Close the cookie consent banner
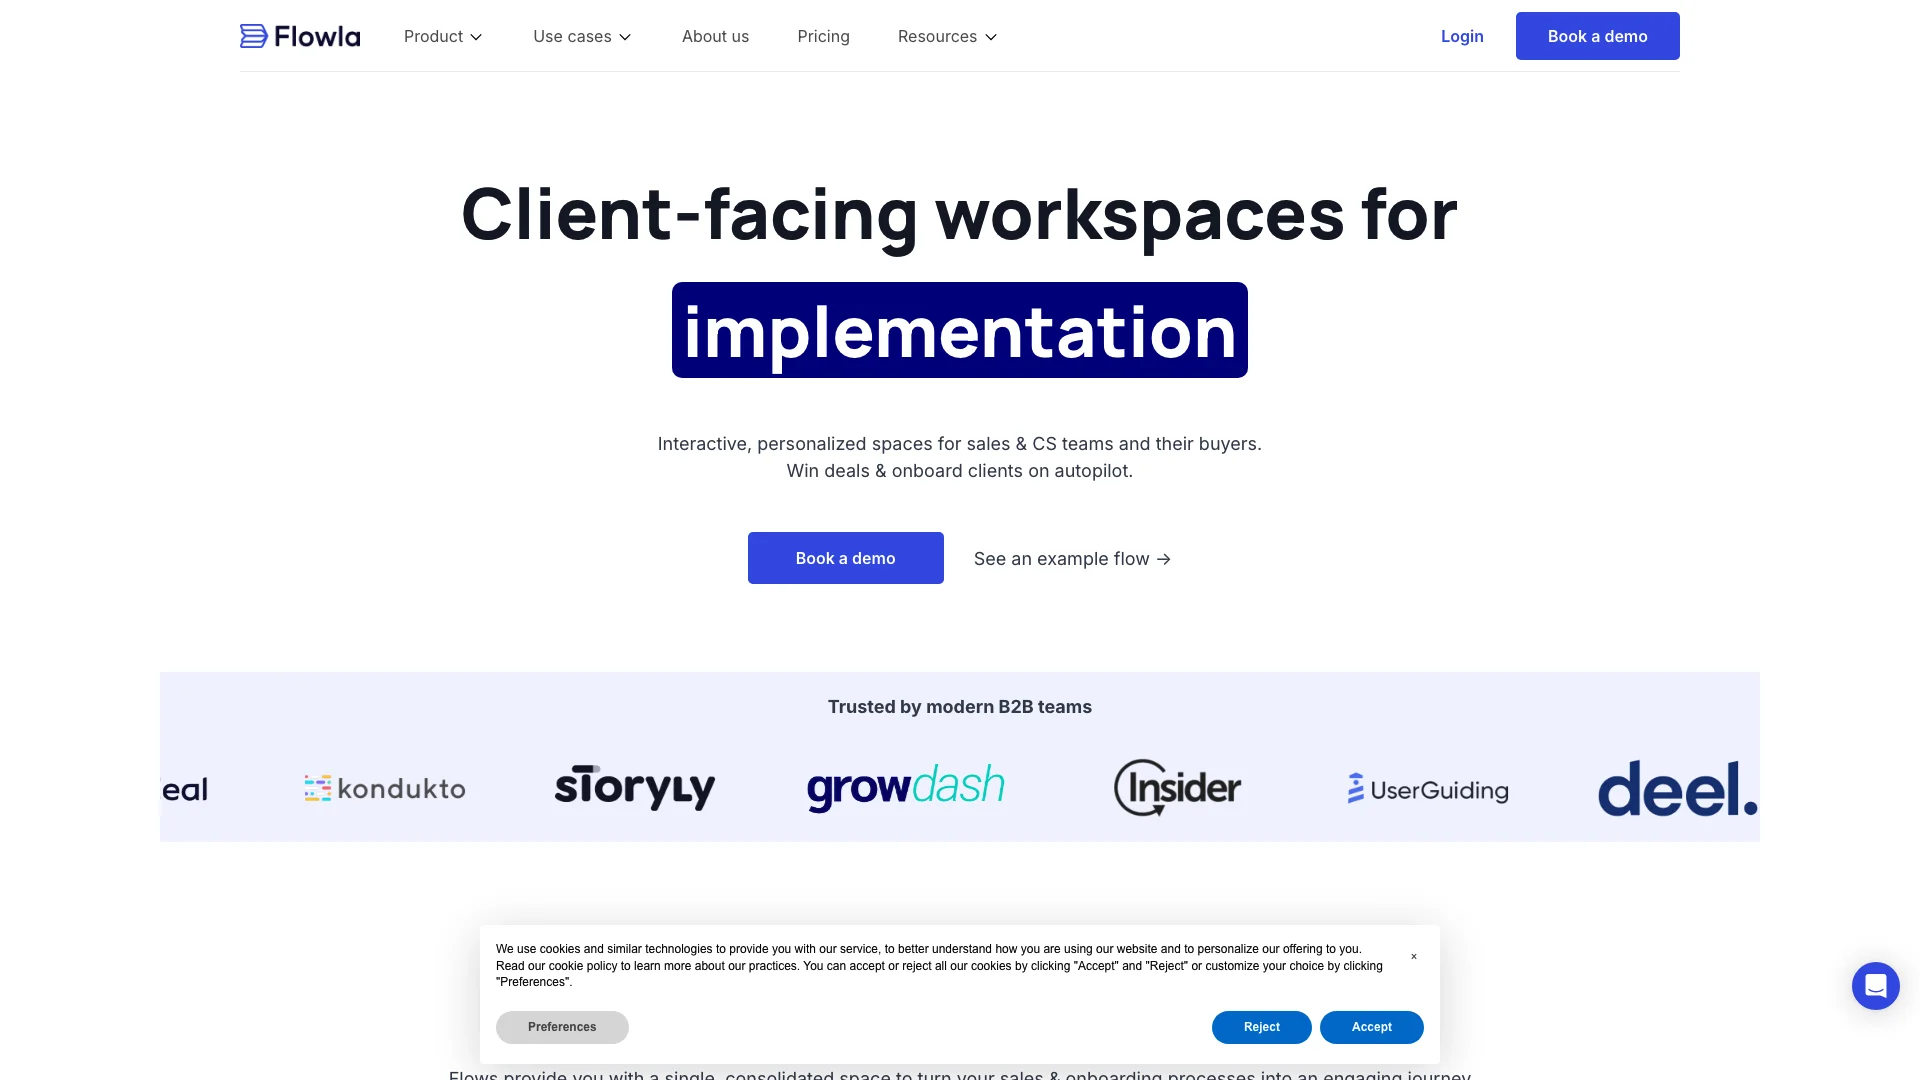Viewport: 1920px width, 1080px height. [x=1414, y=957]
